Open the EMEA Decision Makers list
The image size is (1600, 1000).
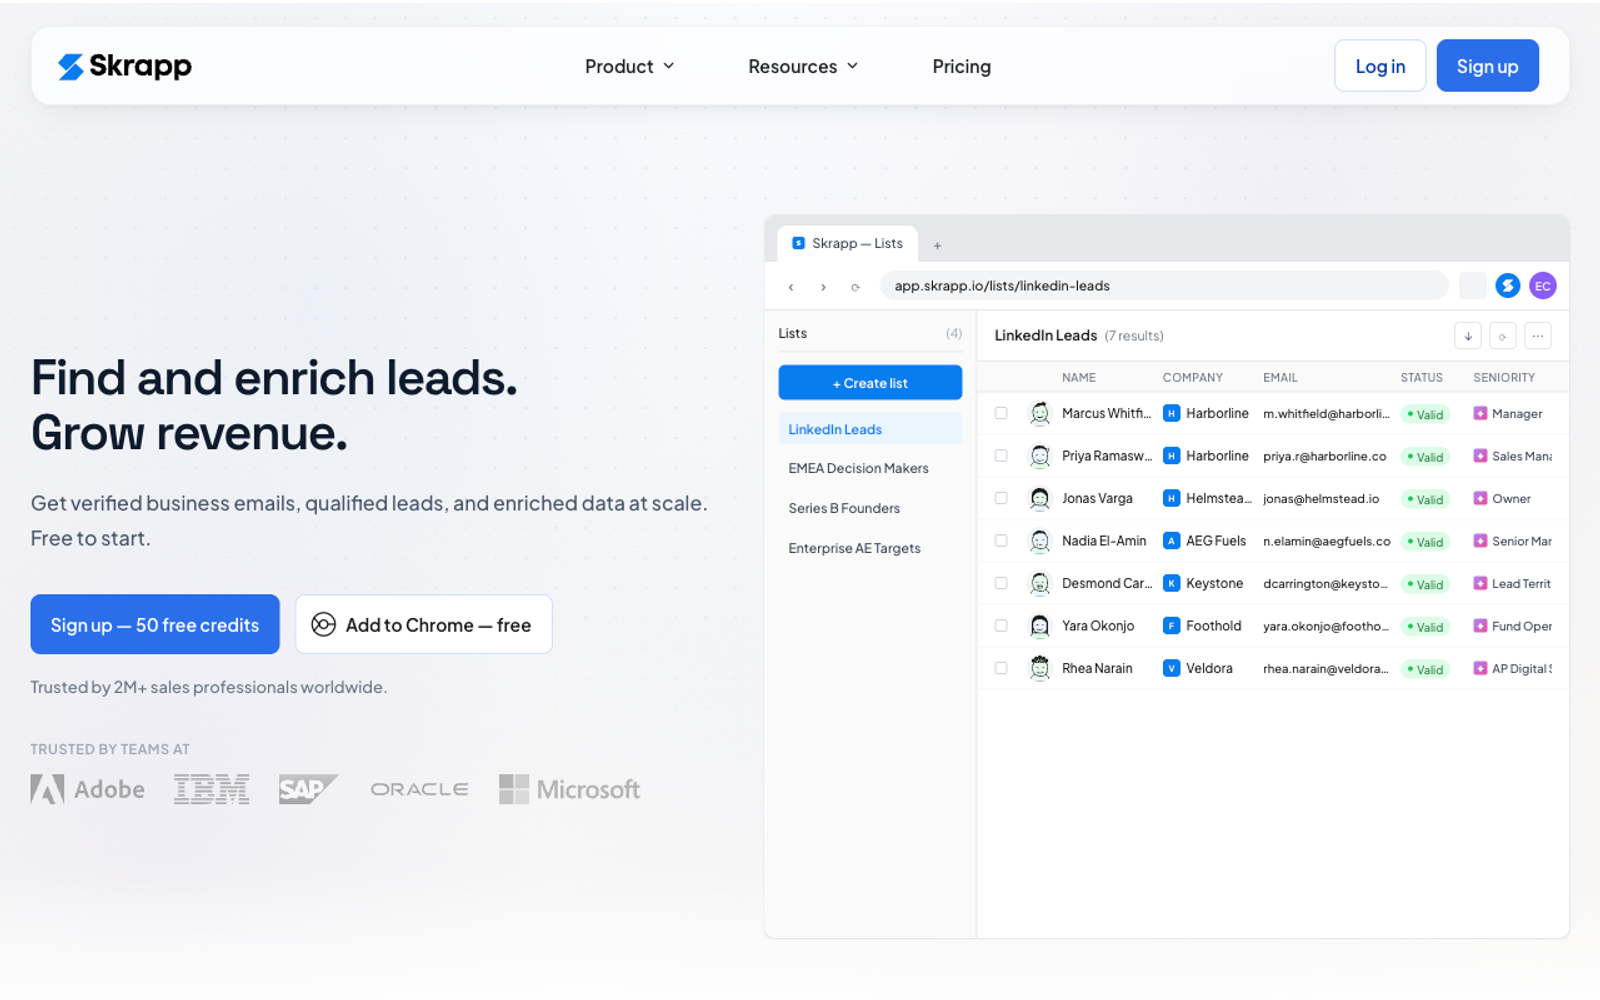point(870,468)
